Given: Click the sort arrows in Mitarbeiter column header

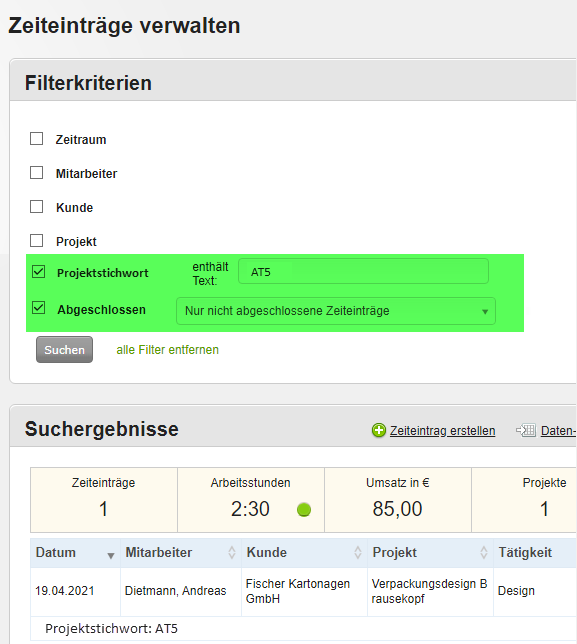Looking at the screenshot, I should [x=232, y=553].
